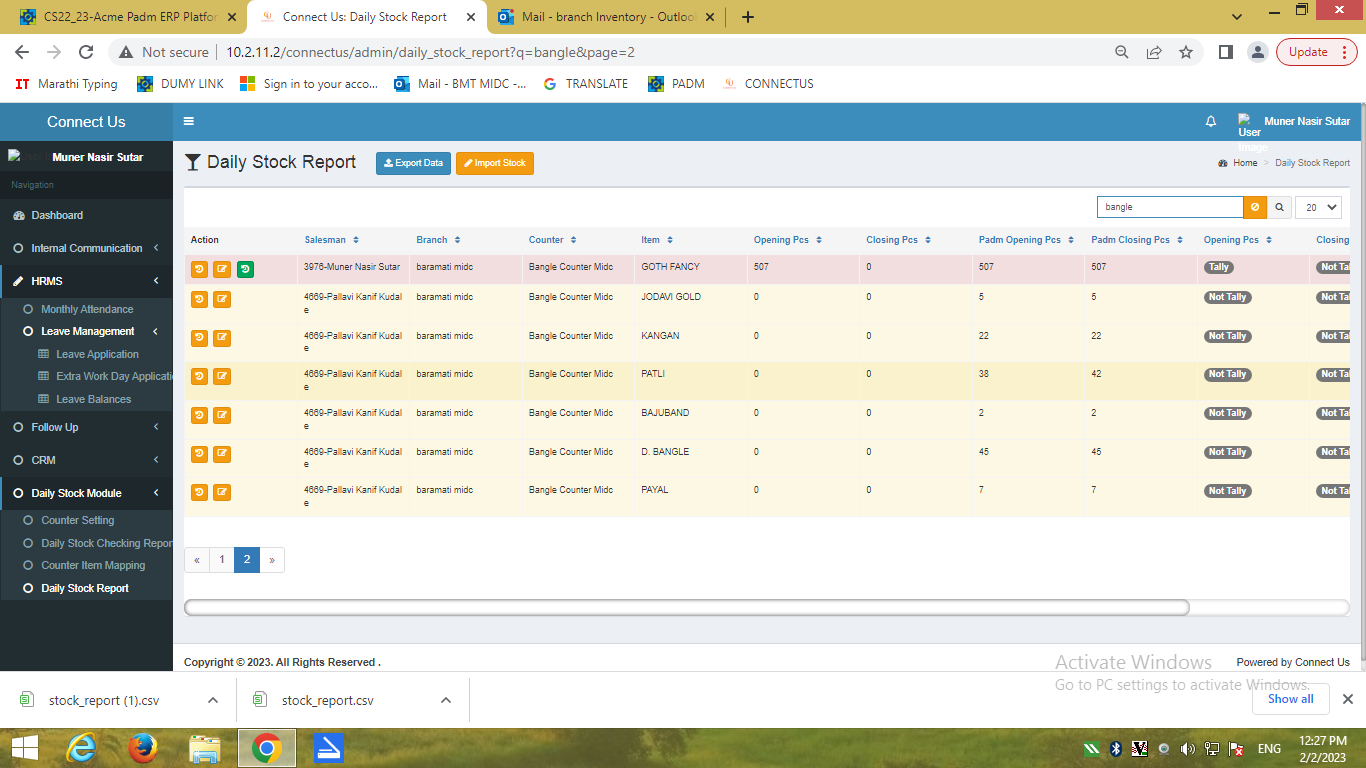The height and width of the screenshot is (768, 1366).
Task: Click search field containing bangle
Action: tap(1170, 207)
